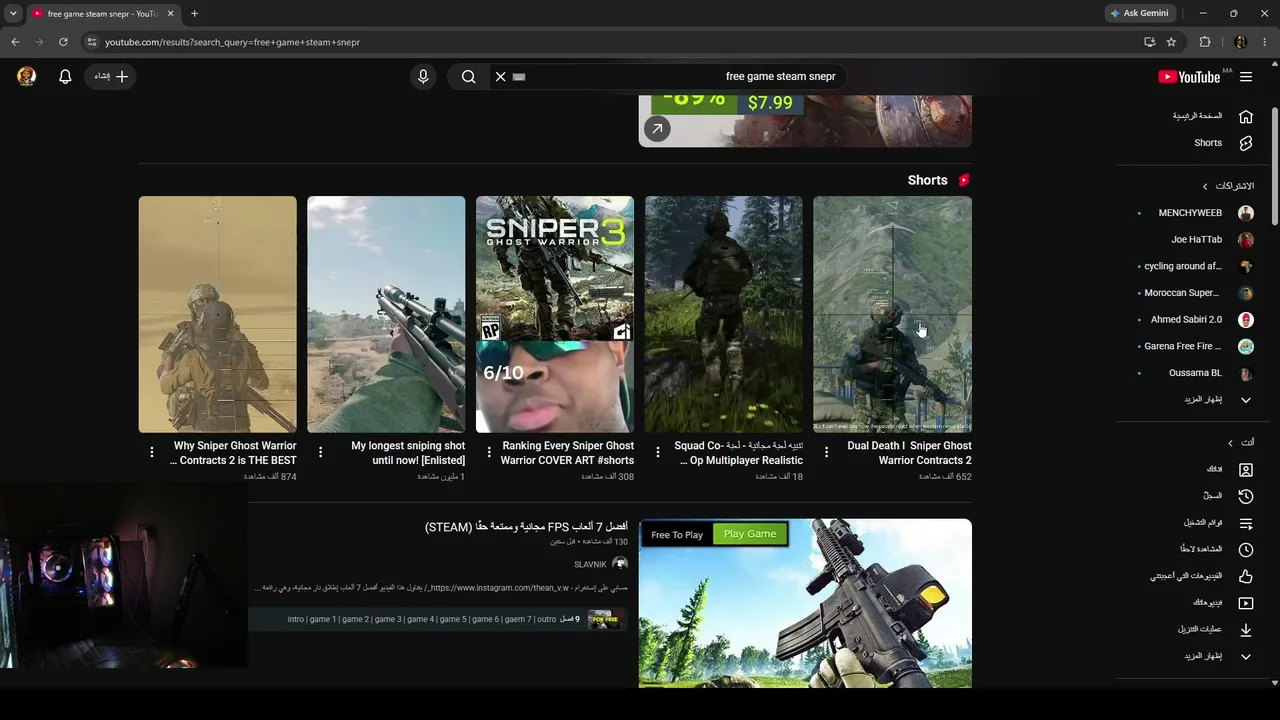Play the 'Dual Death' short thumbnail
The image size is (1280, 720).
[x=892, y=314]
